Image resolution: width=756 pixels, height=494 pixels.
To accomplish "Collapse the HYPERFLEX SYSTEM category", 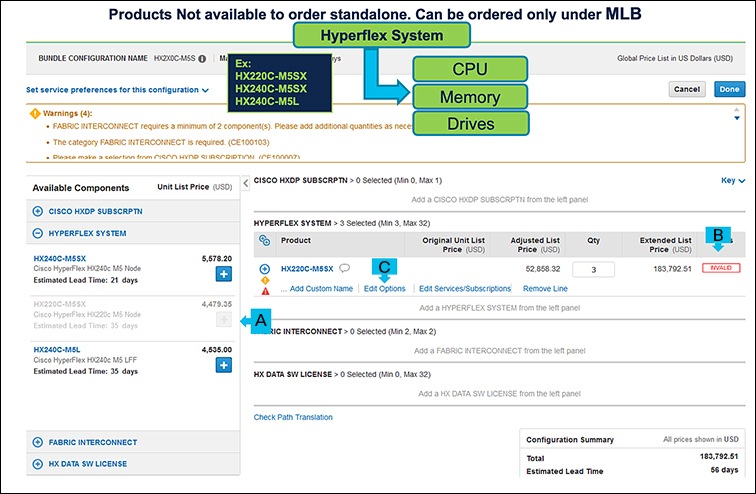I will tap(38, 233).
